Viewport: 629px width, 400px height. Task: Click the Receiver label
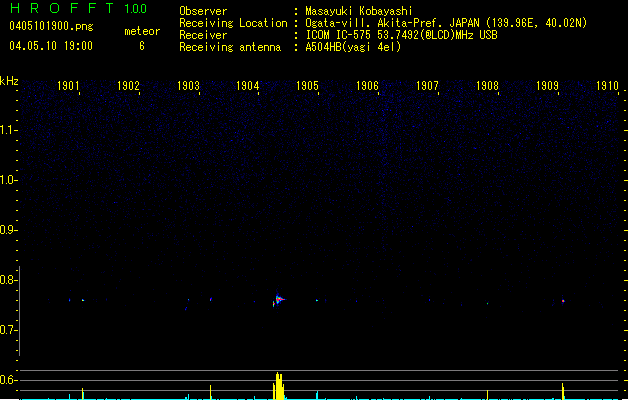pos(203,35)
